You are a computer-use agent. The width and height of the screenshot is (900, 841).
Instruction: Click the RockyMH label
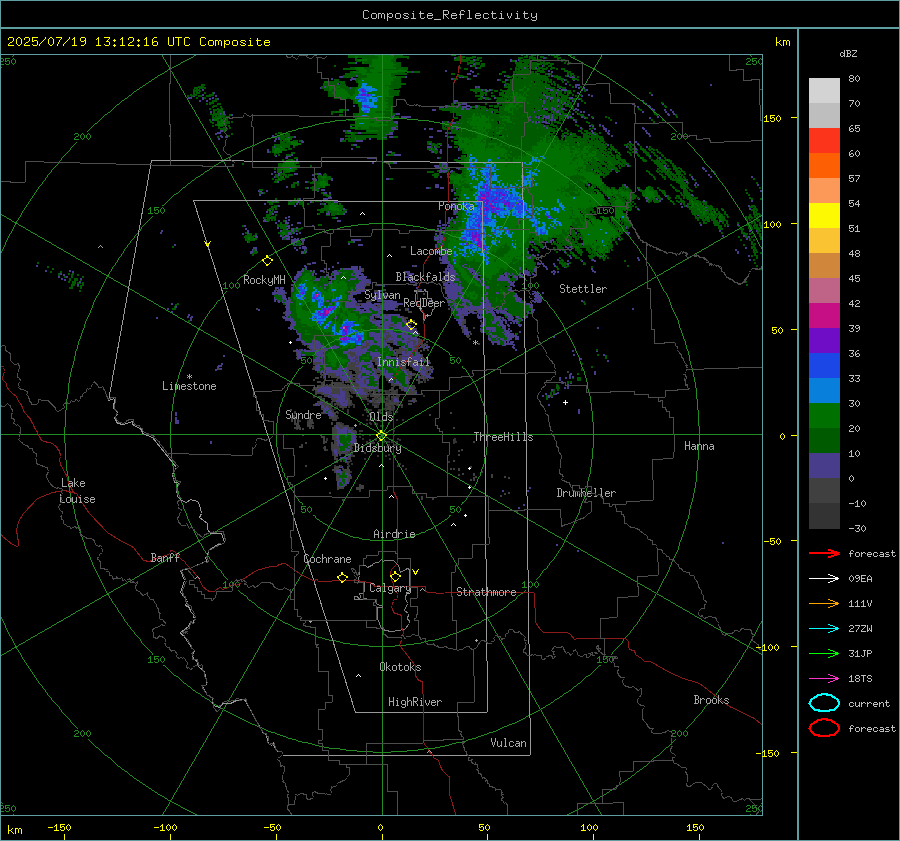pos(264,280)
